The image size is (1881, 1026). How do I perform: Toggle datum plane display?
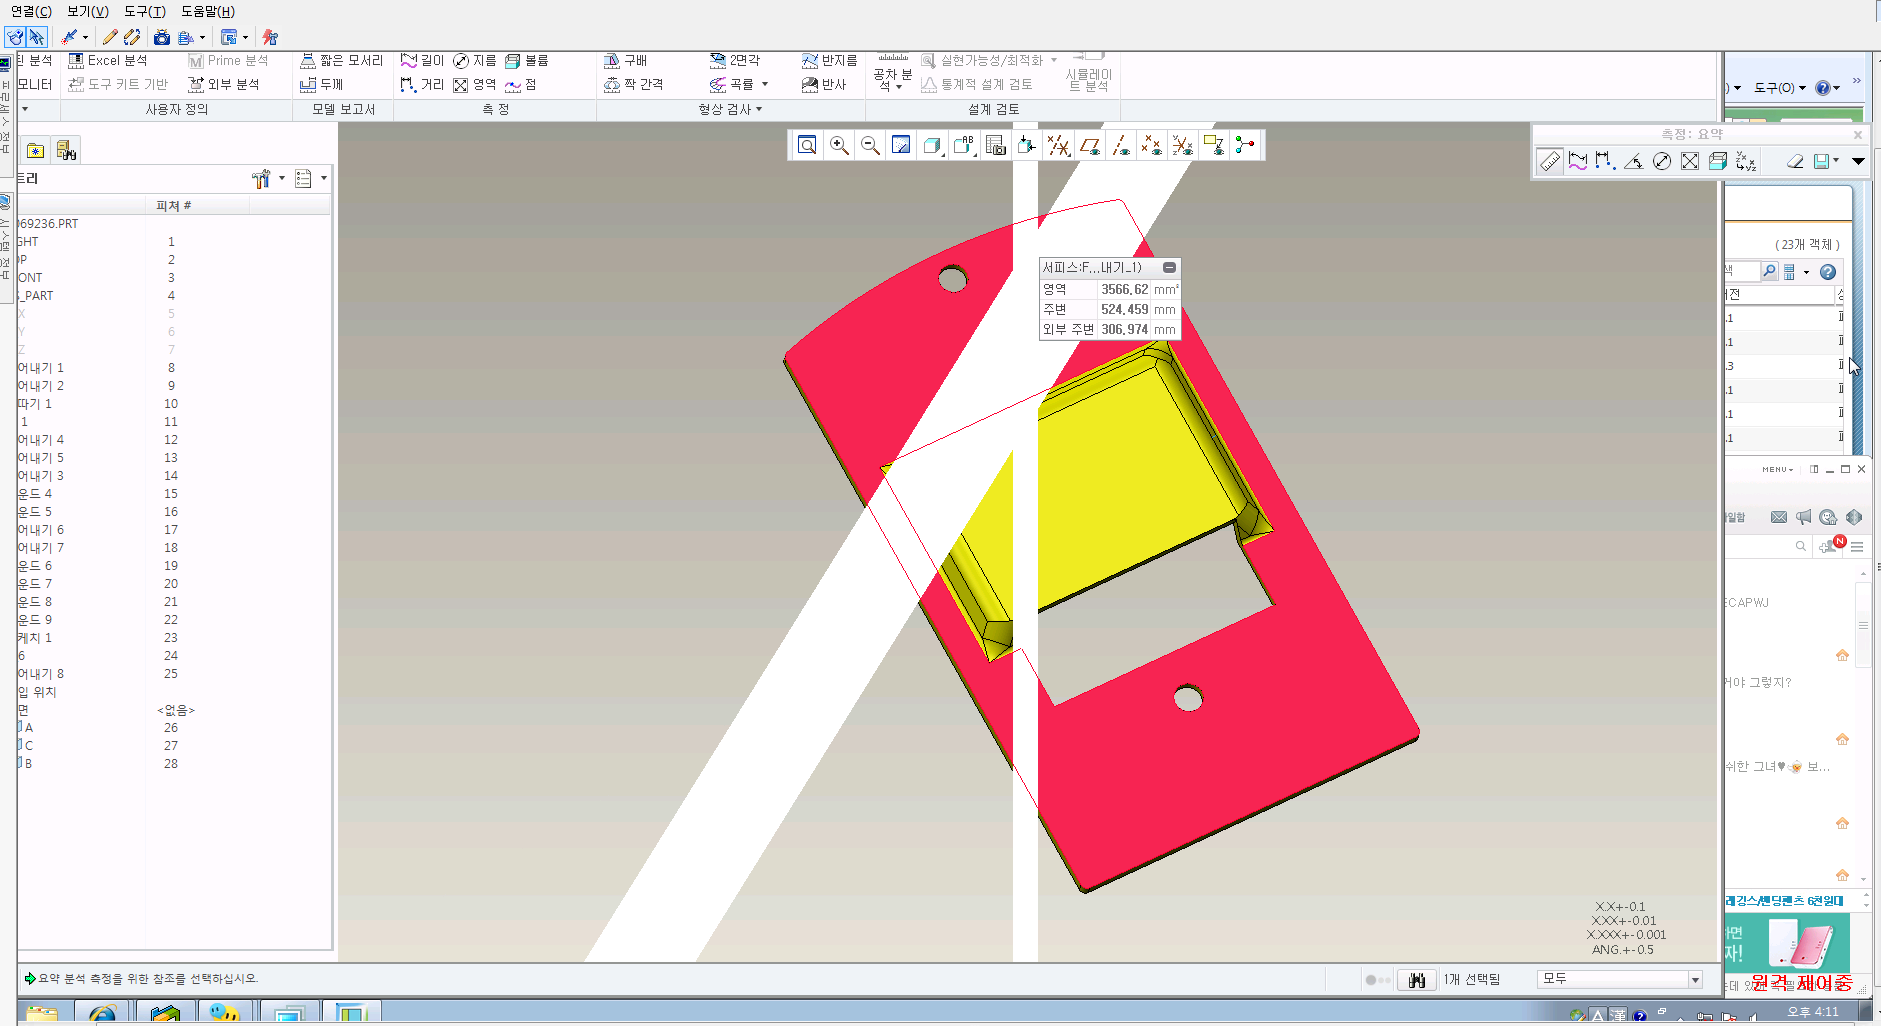tap(1089, 145)
